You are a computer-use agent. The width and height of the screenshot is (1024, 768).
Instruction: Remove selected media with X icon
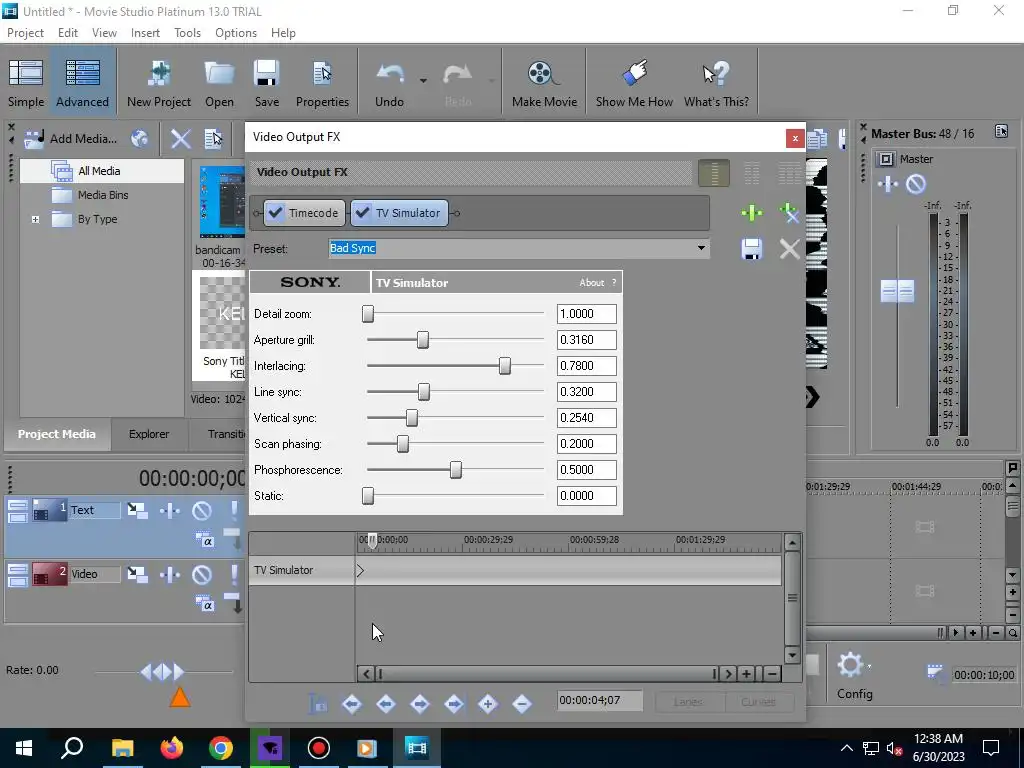click(x=180, y=138)
